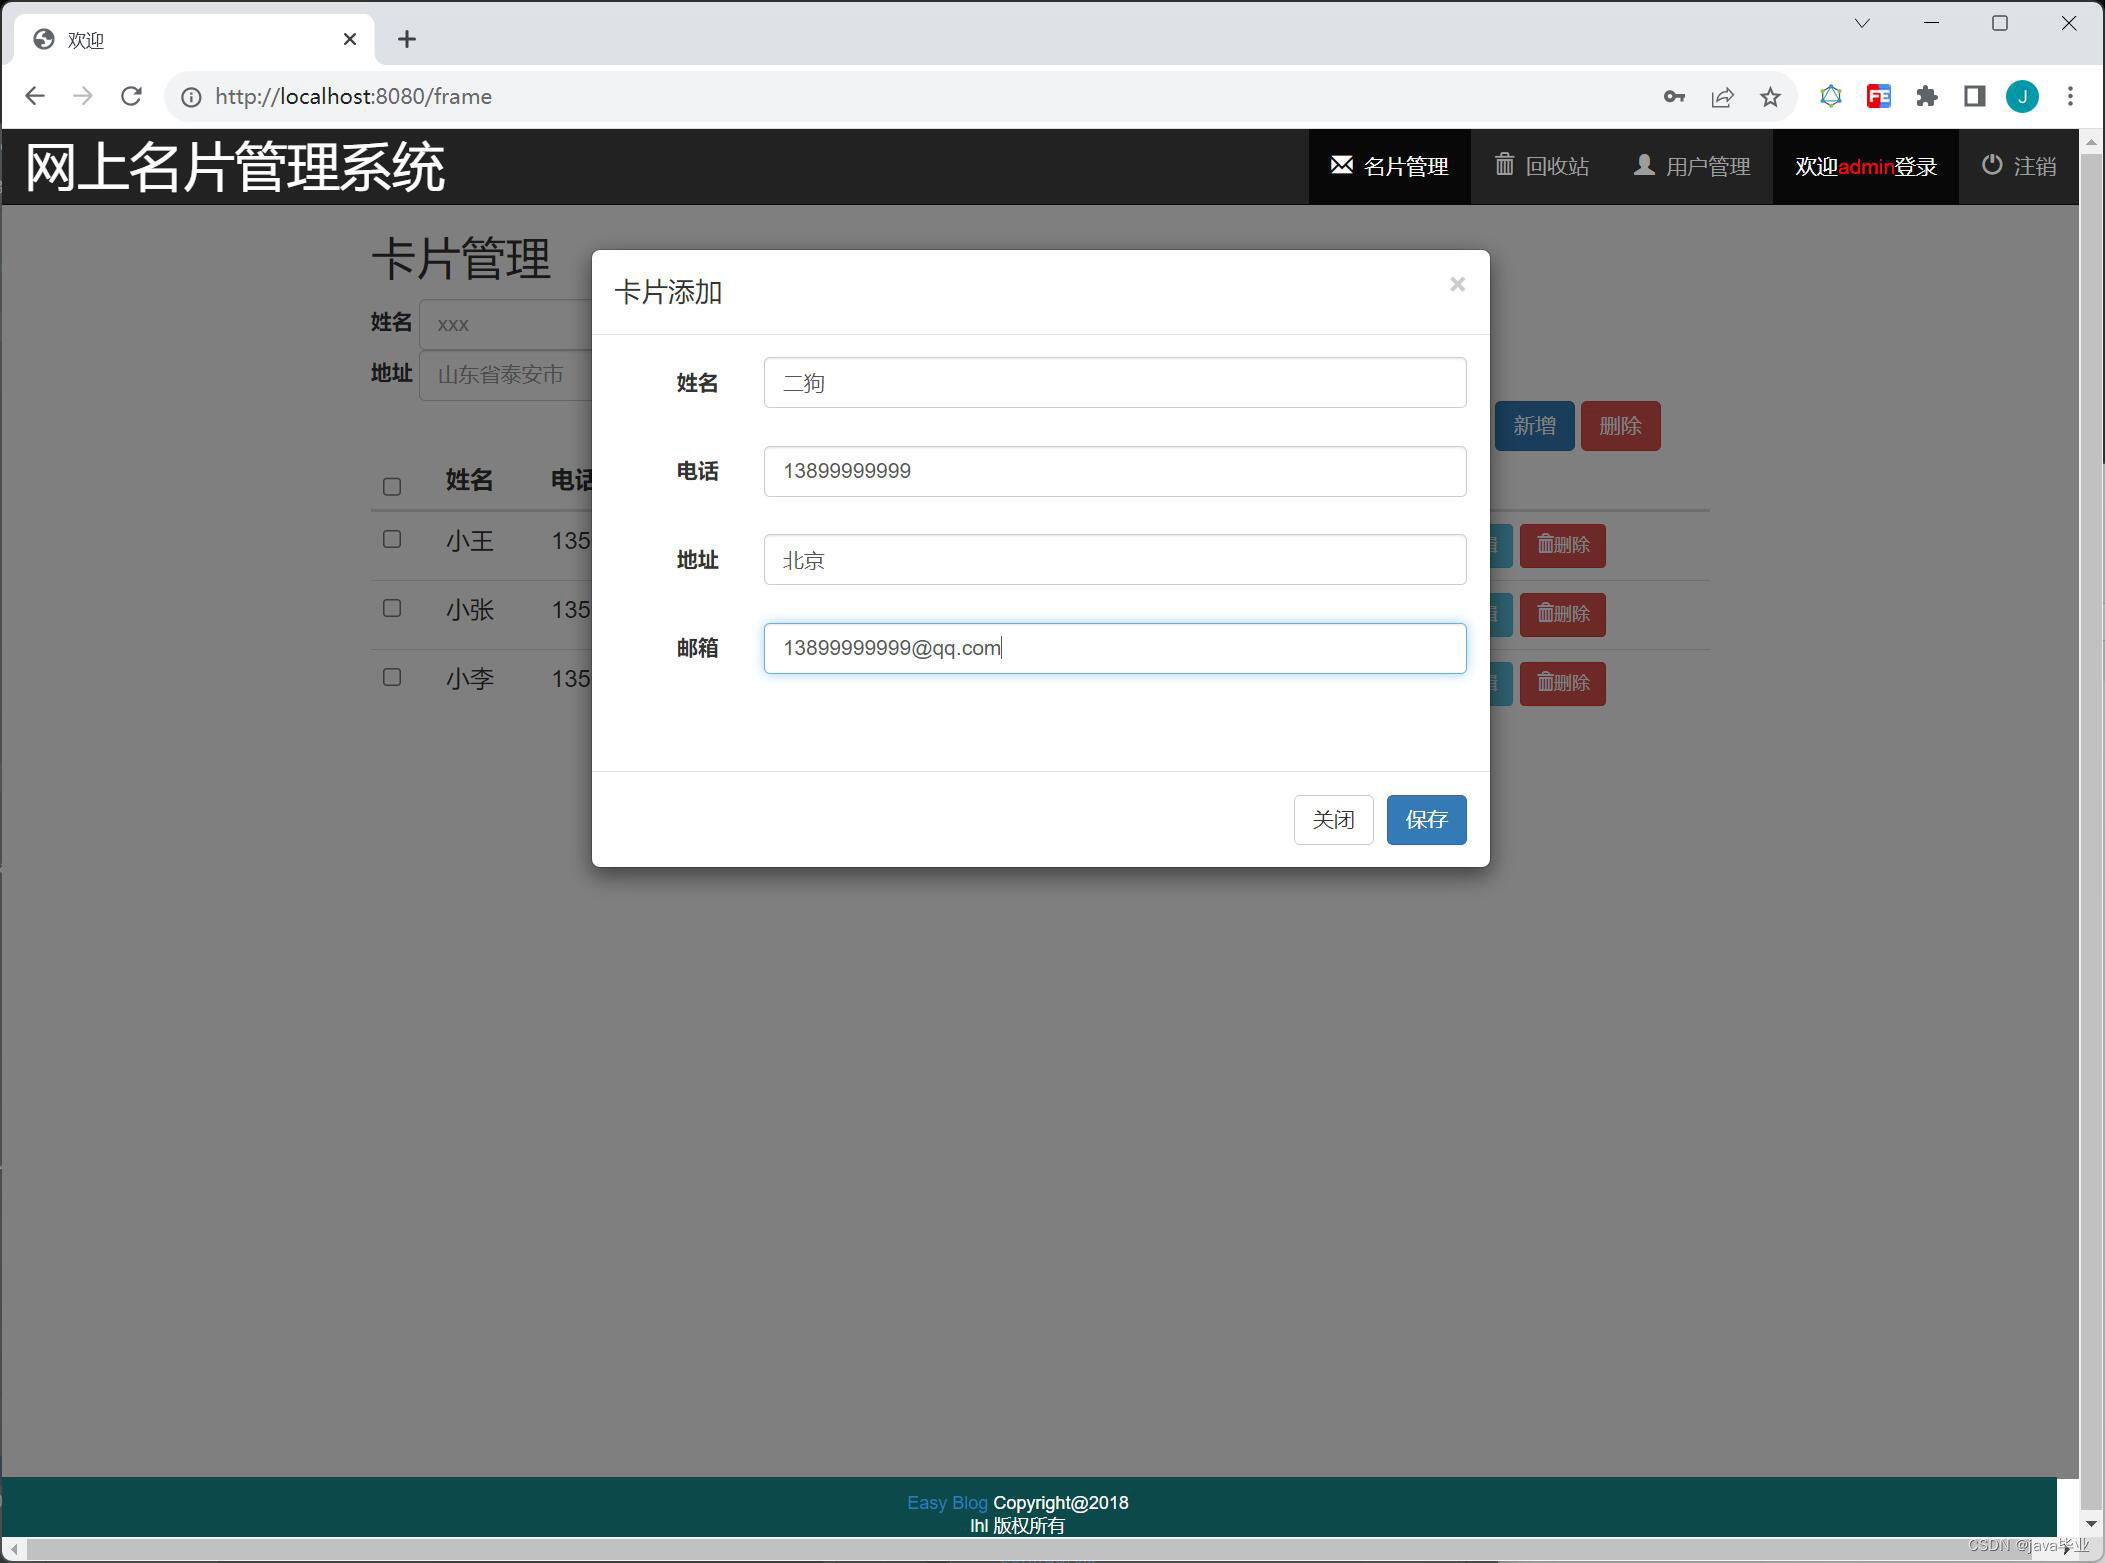Check the checkbox for row 小张
This screenshot has height=1563, width=2105.
(x=392, y=609)
